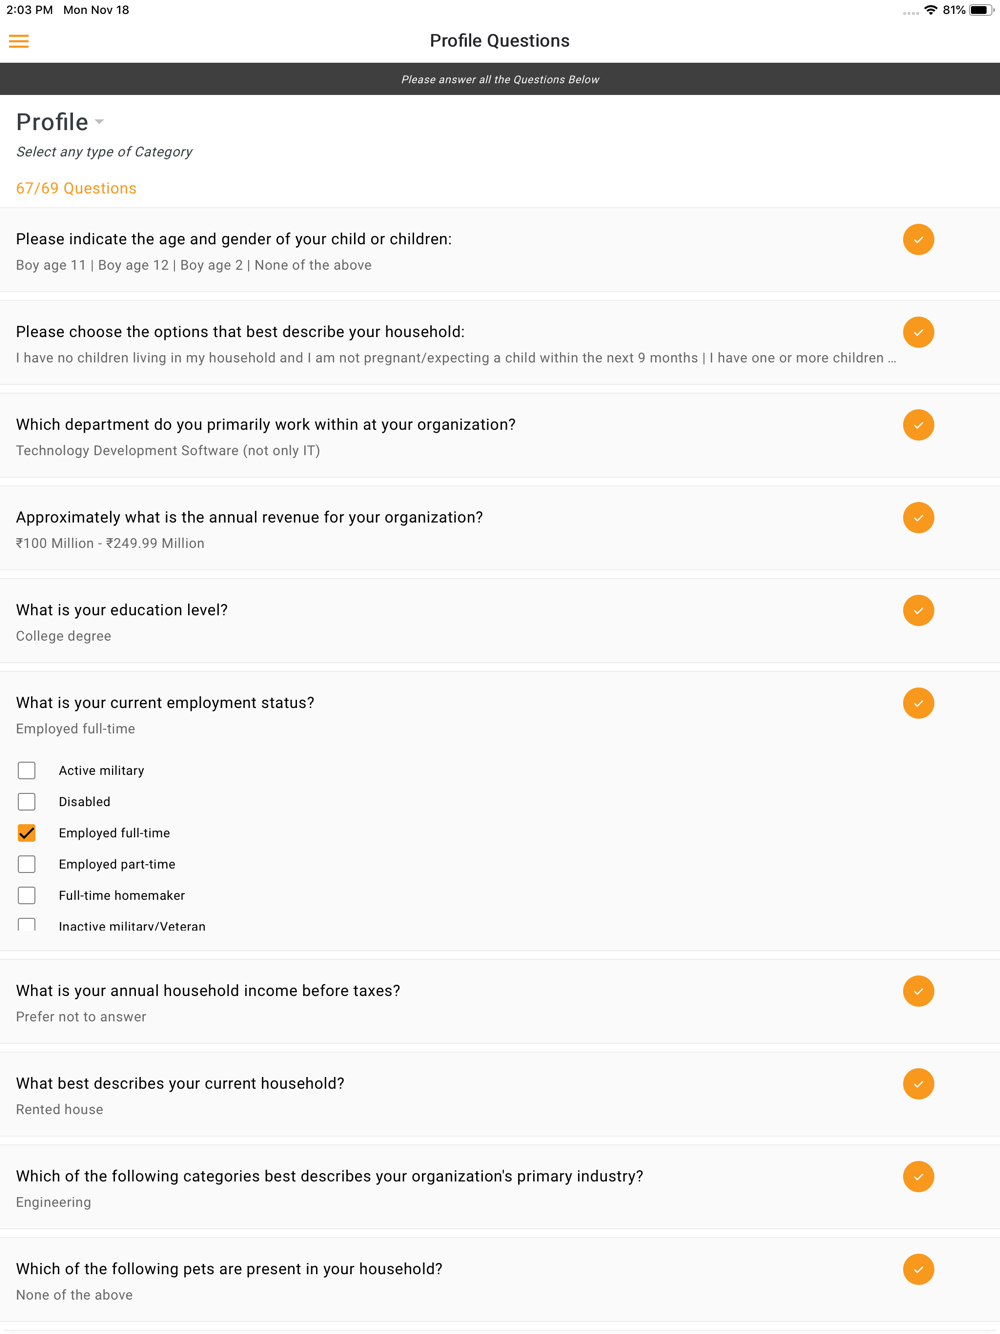Image resolution: width=1000 pixels, height=1334 pixels.
Task: Tap the 67/69 Questions link
Action: (76, 188)
